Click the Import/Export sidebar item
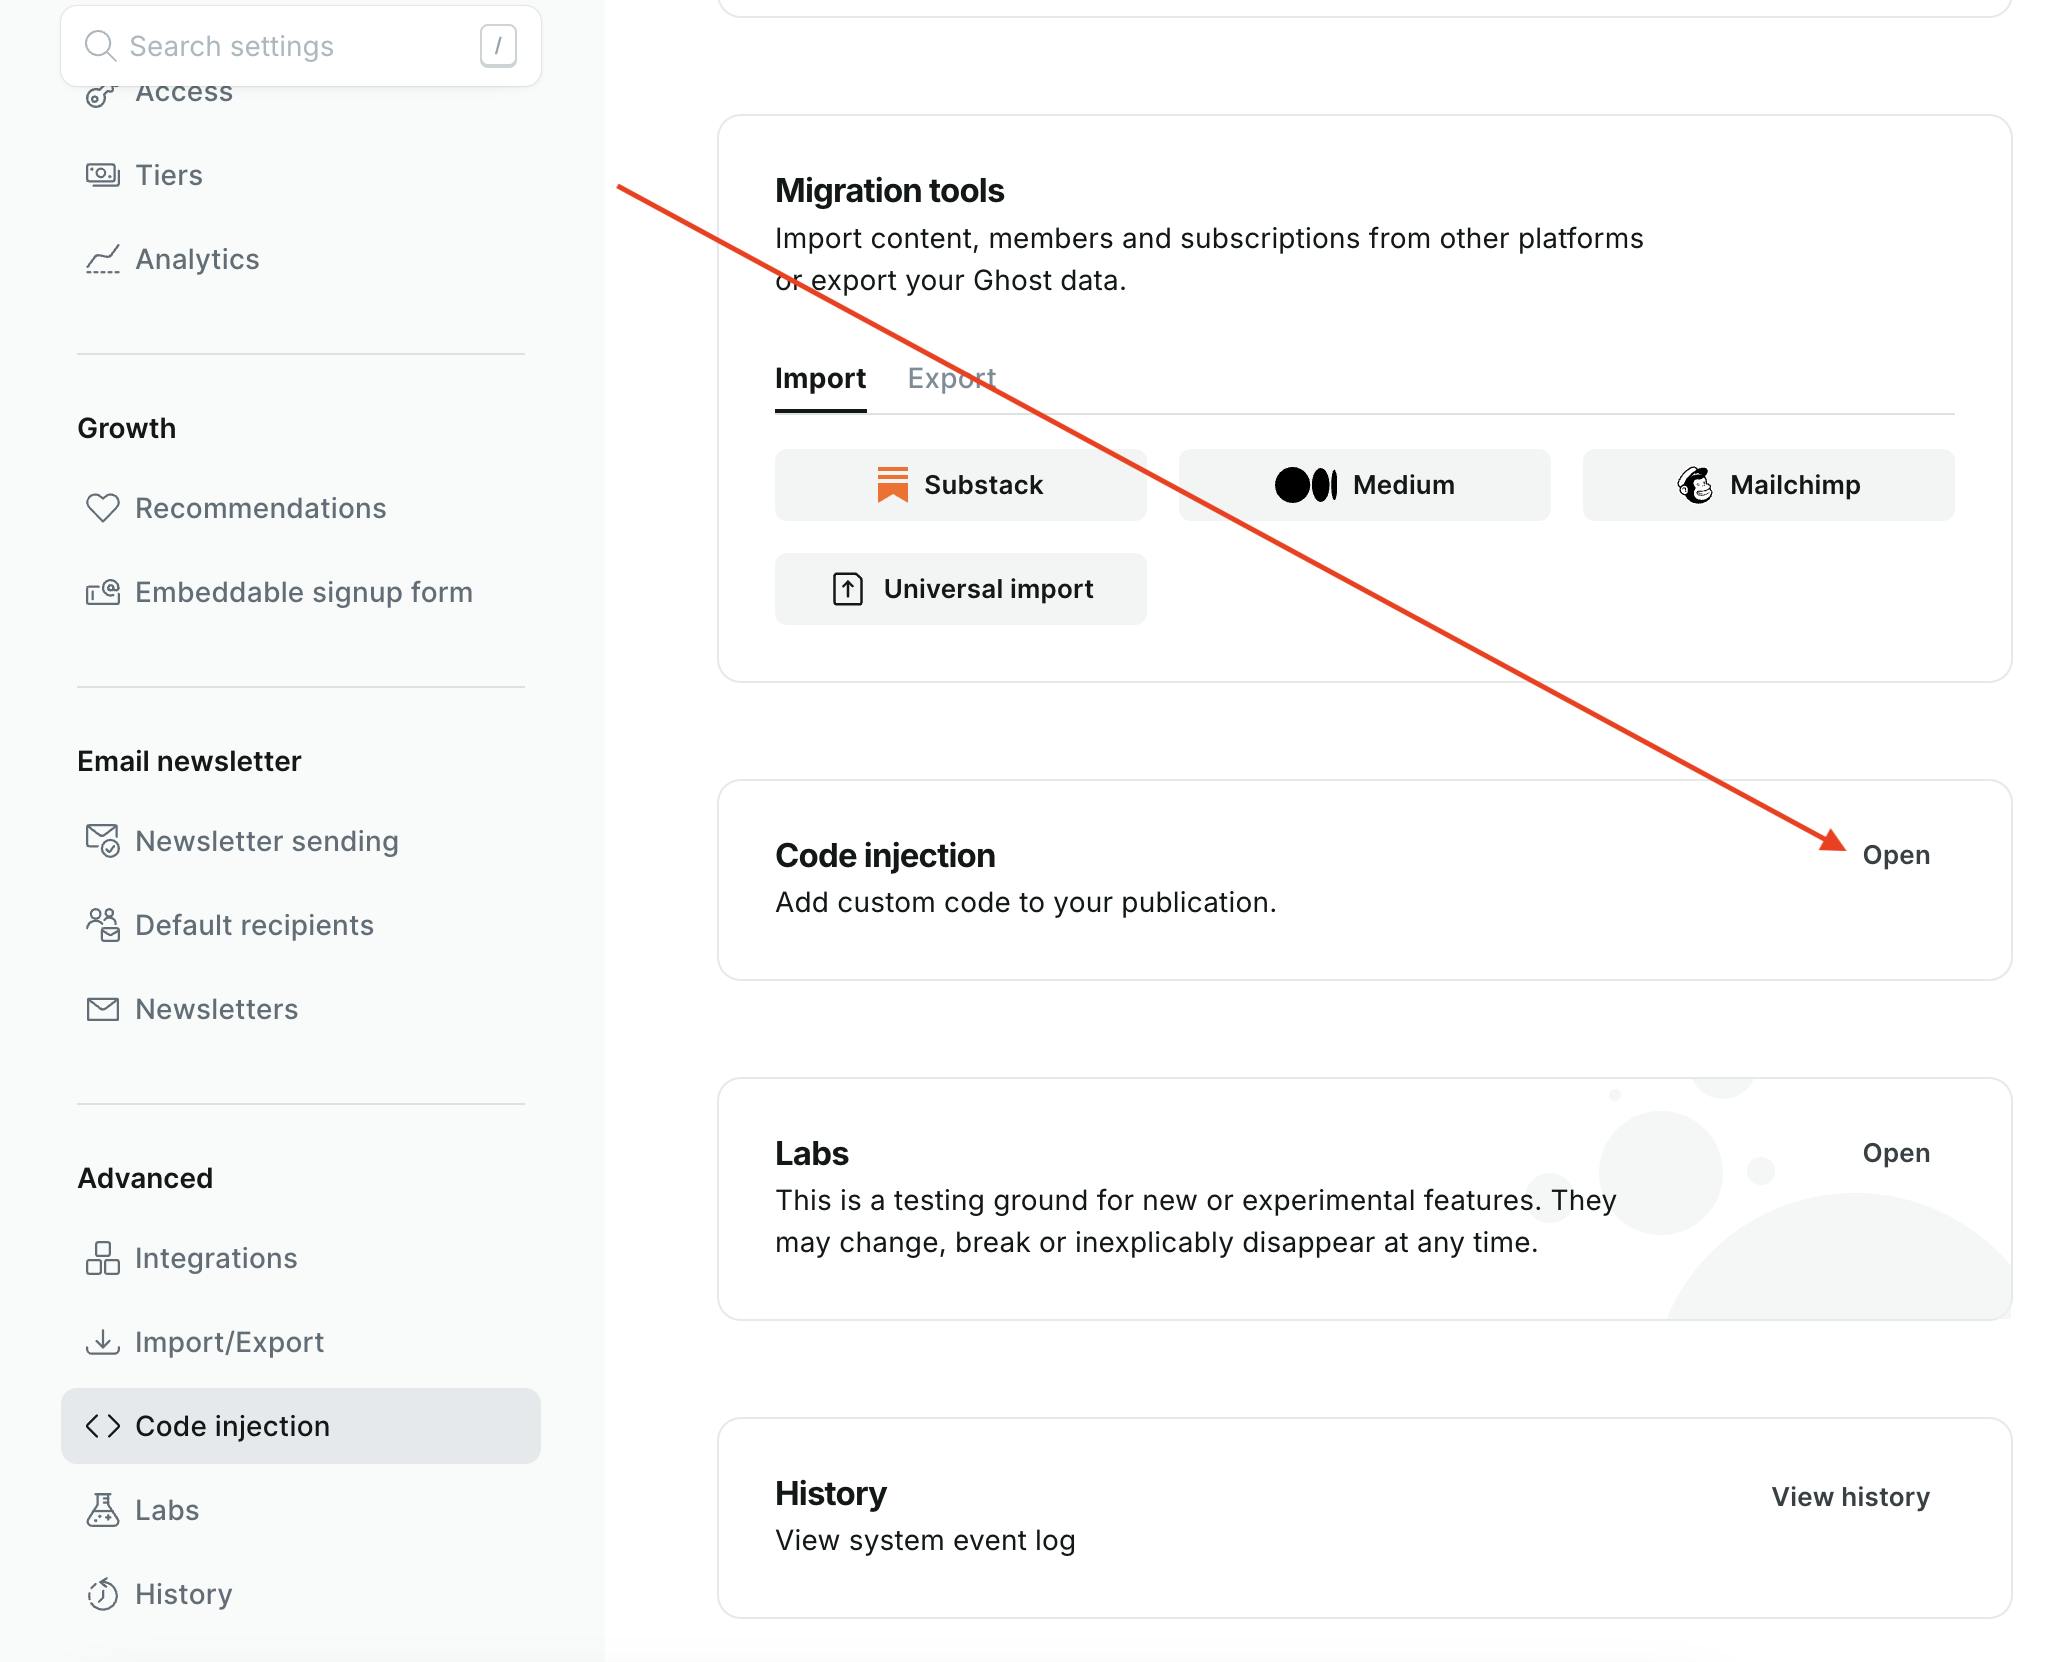 point(229,1340)
